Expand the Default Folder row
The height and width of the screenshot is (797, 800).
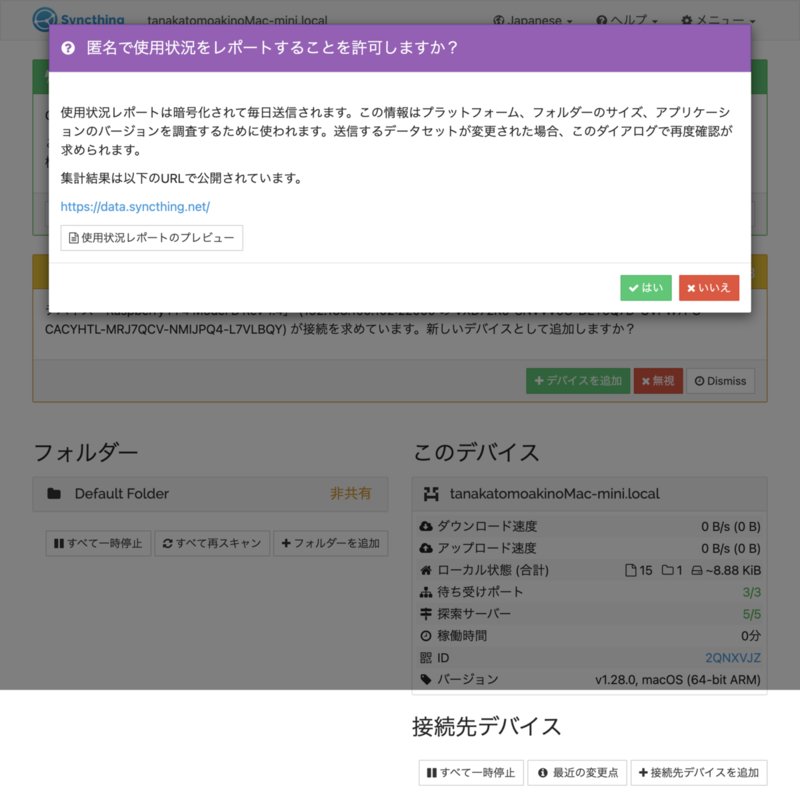(210, 494)
